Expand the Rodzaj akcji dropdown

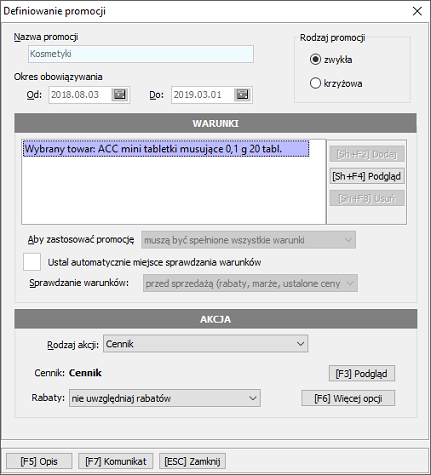click(205, 344)
